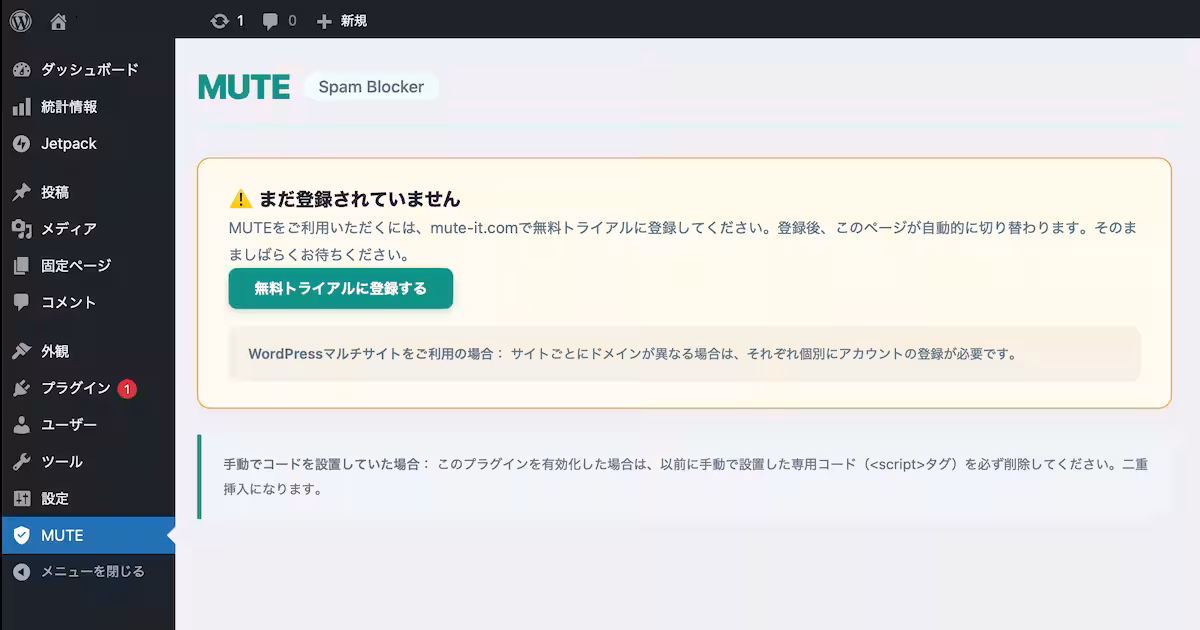Click the 外観 paintbrush icon
Image resolution: width=1200 pixels, height=630 pixels.
tap(22, 351)
